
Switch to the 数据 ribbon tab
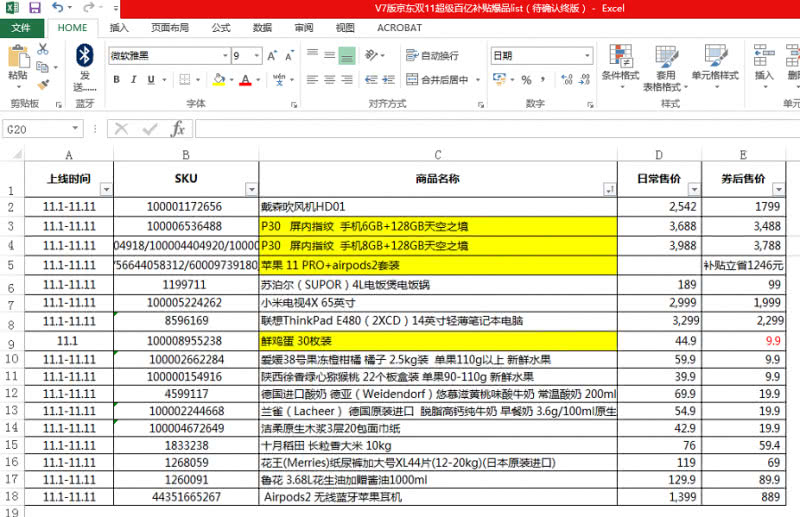point(262,28)
